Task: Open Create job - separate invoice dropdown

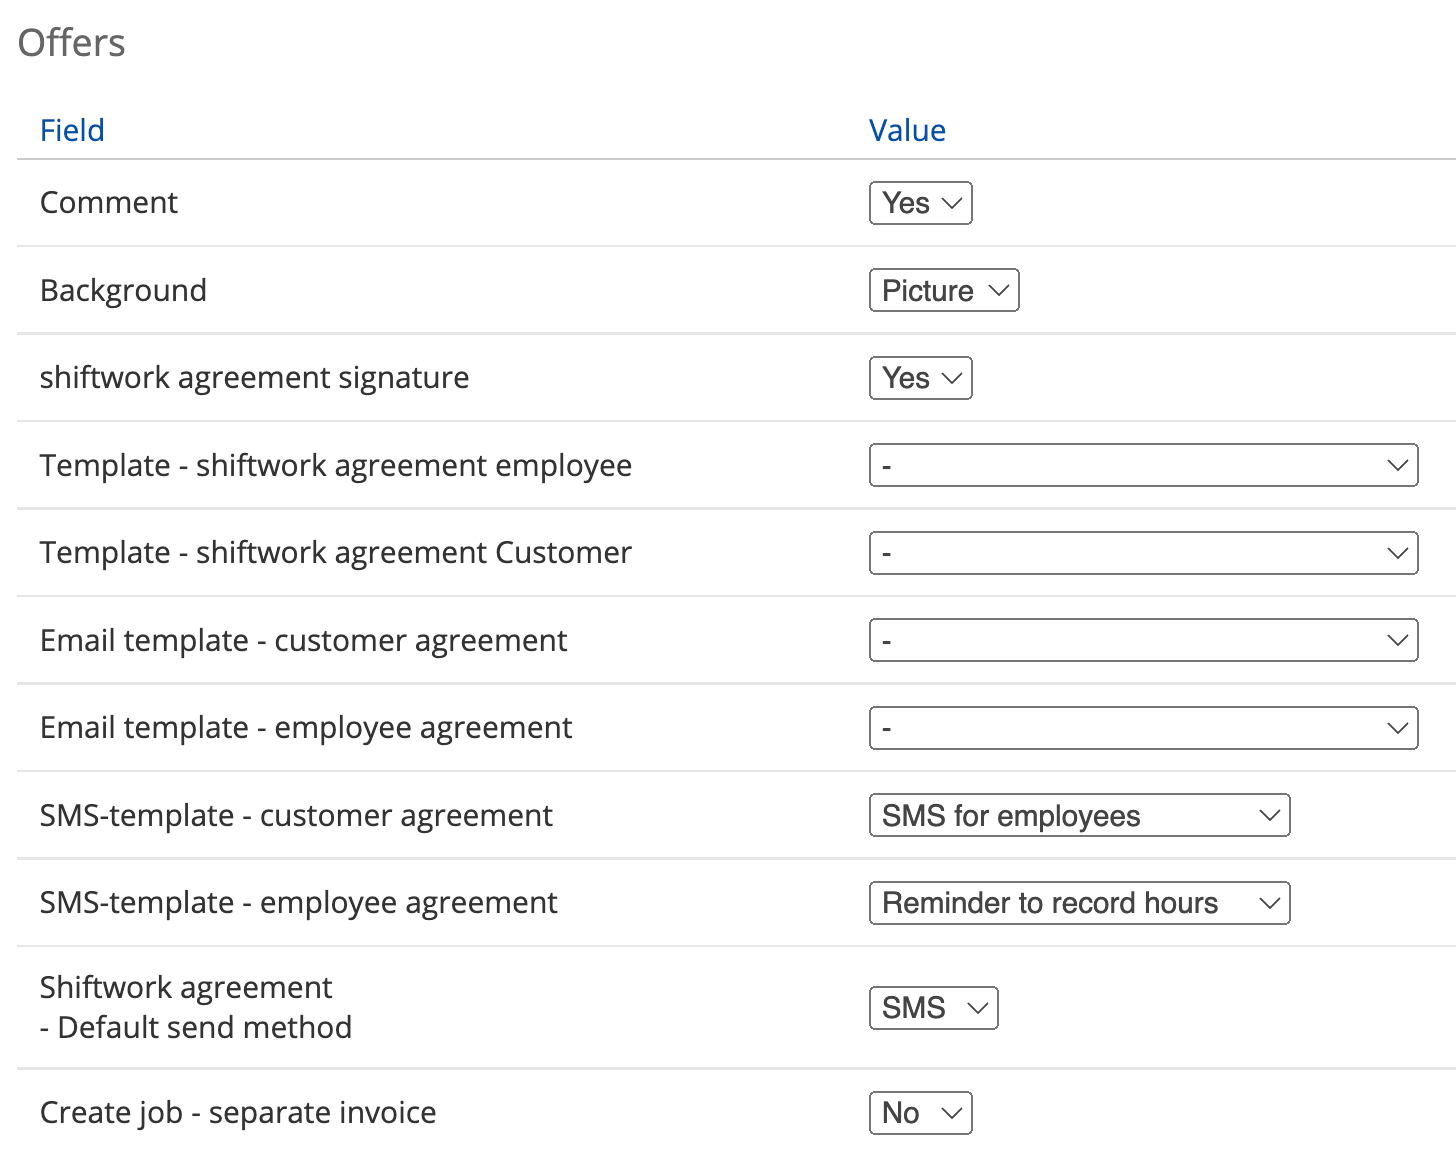Action: click(920, 1113)
